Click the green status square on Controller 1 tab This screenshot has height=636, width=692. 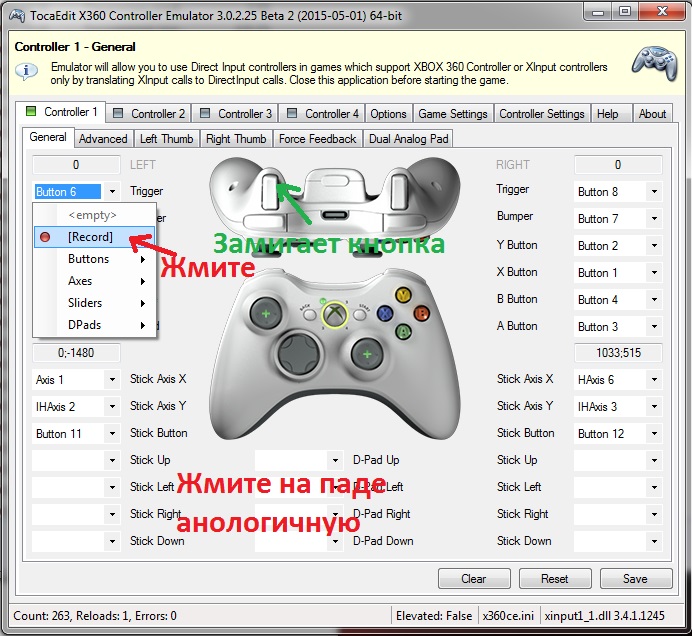(31, 111)
